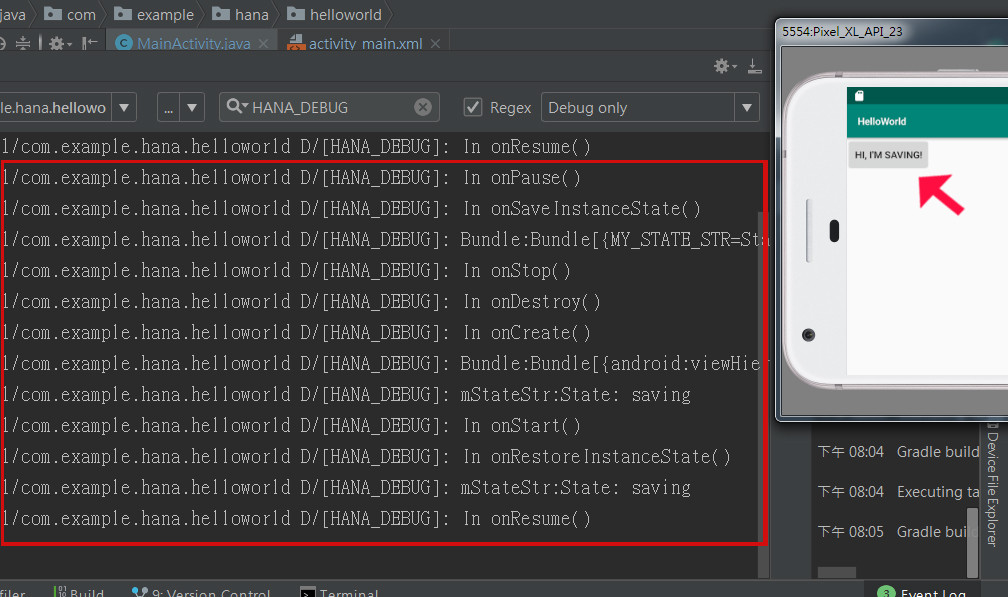Click the Event Log vertical scrollbar
This screenshot has height=597, width=1008.
(x=973, y=542)
